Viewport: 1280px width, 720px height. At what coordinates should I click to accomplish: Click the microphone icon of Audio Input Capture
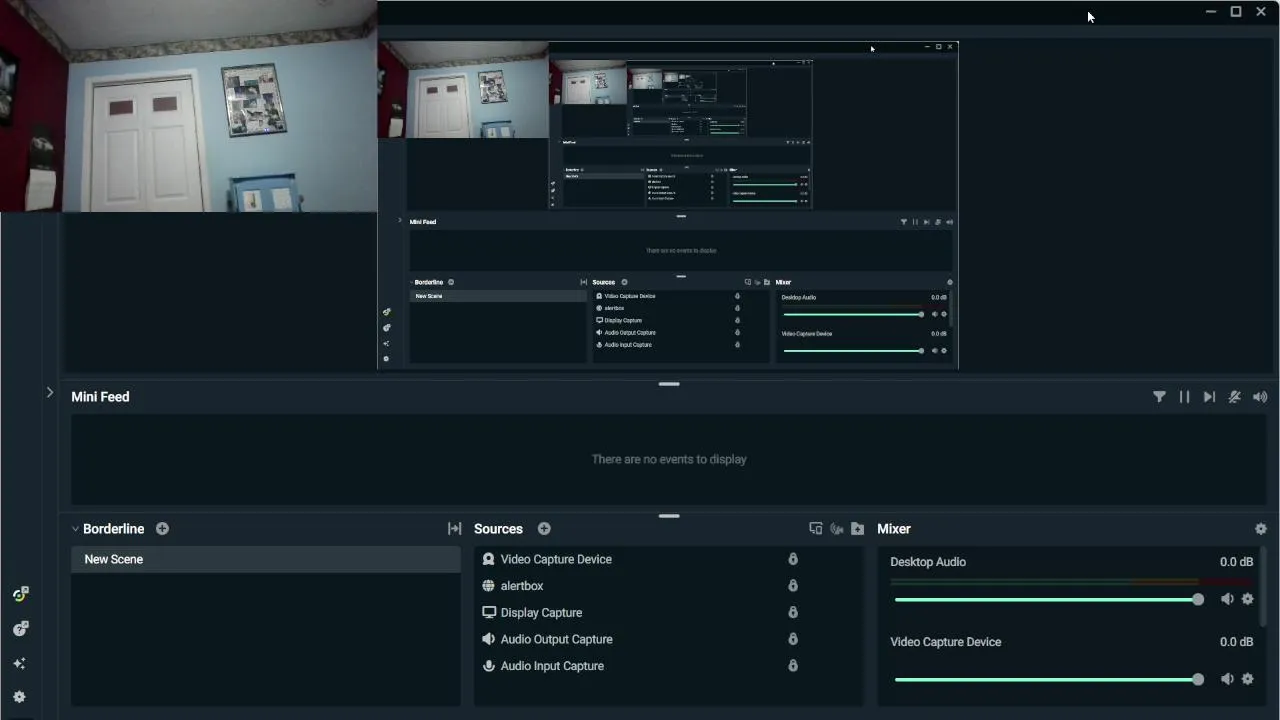pyautogui.click(x=489, y=666)
